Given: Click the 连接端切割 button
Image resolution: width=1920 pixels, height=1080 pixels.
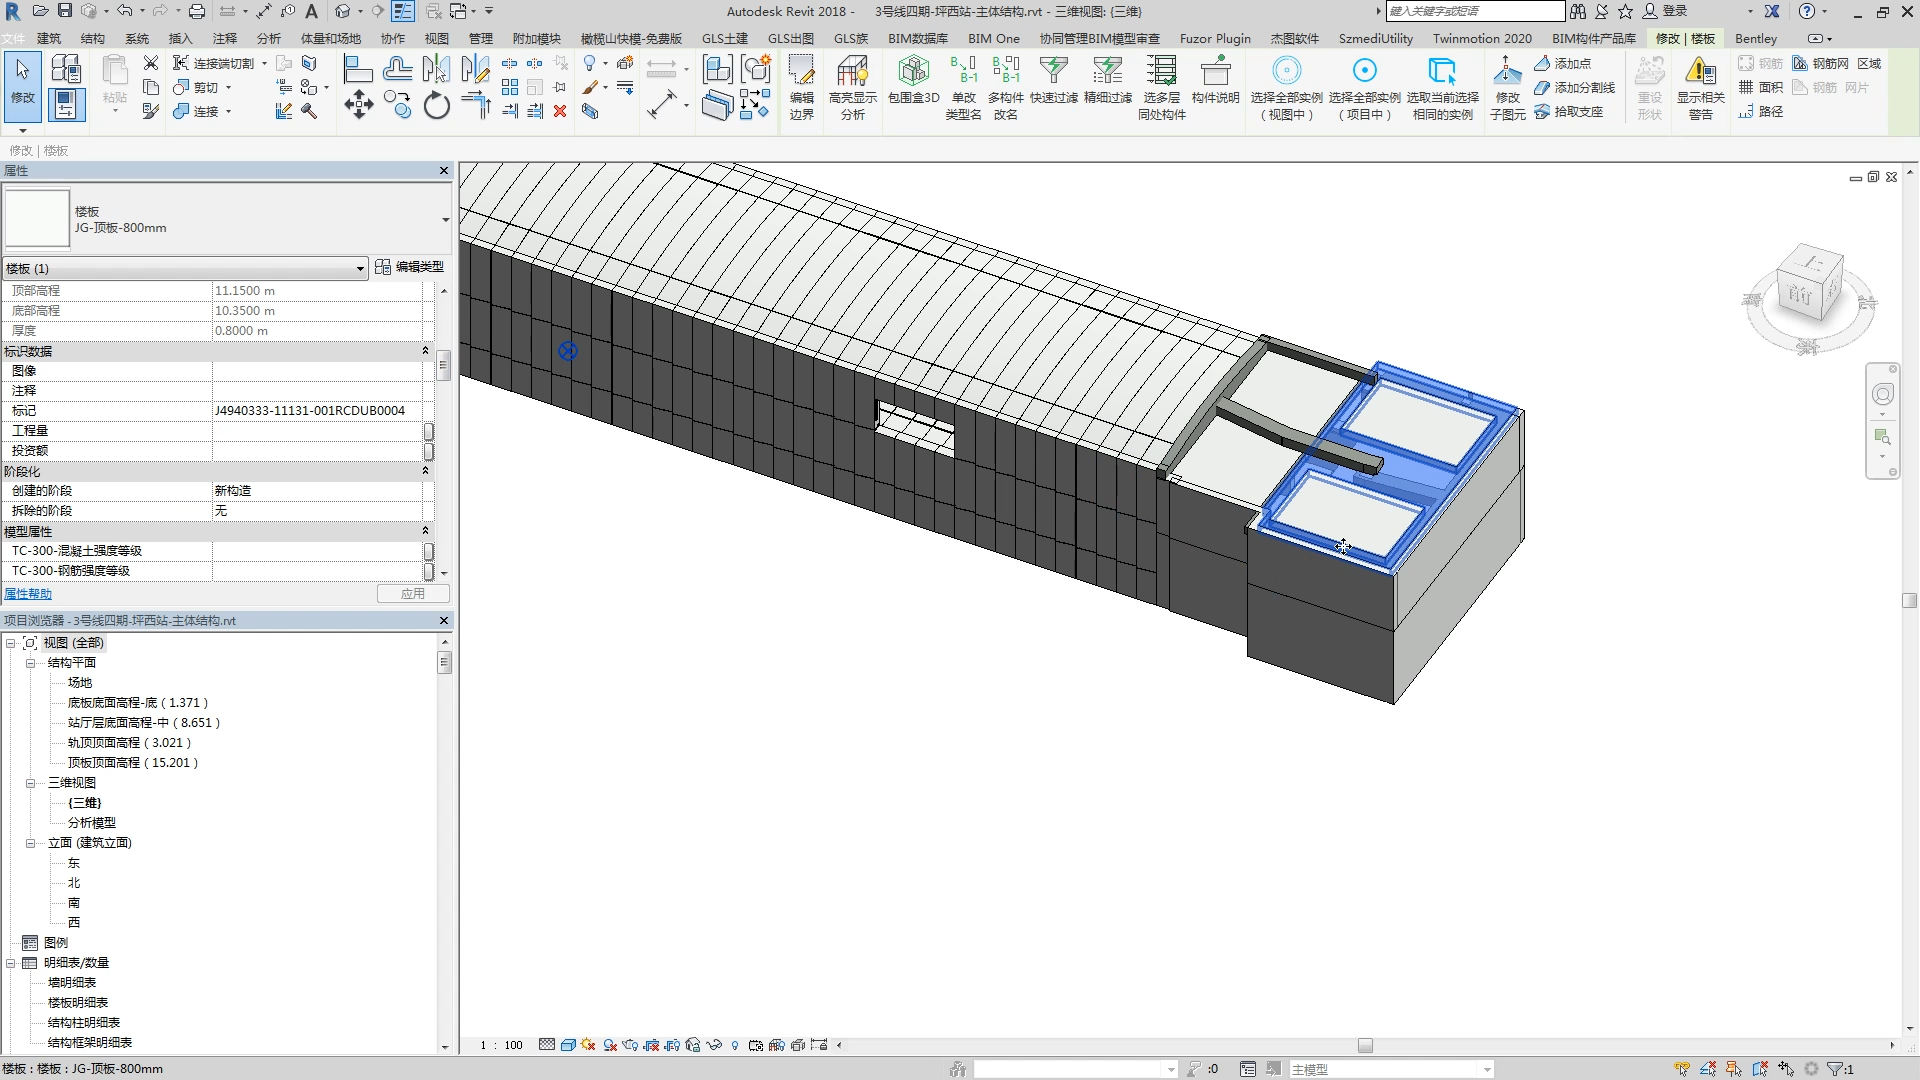Looking at the screenshot, I should [x=214, y=63].
